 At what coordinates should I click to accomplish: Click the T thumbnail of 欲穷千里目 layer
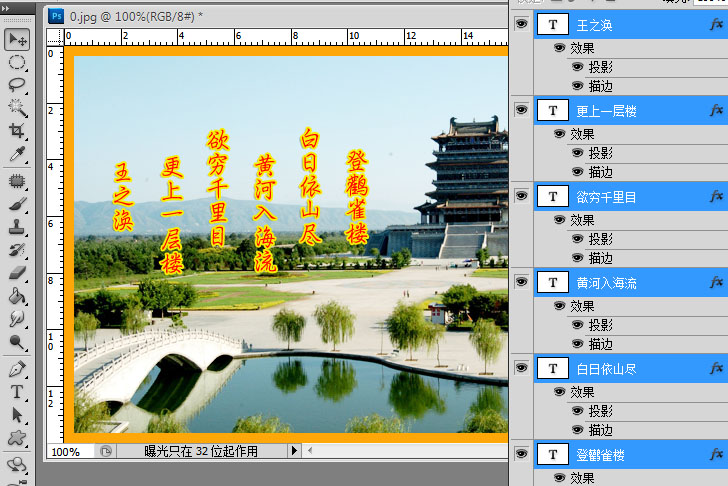[552, 196]
